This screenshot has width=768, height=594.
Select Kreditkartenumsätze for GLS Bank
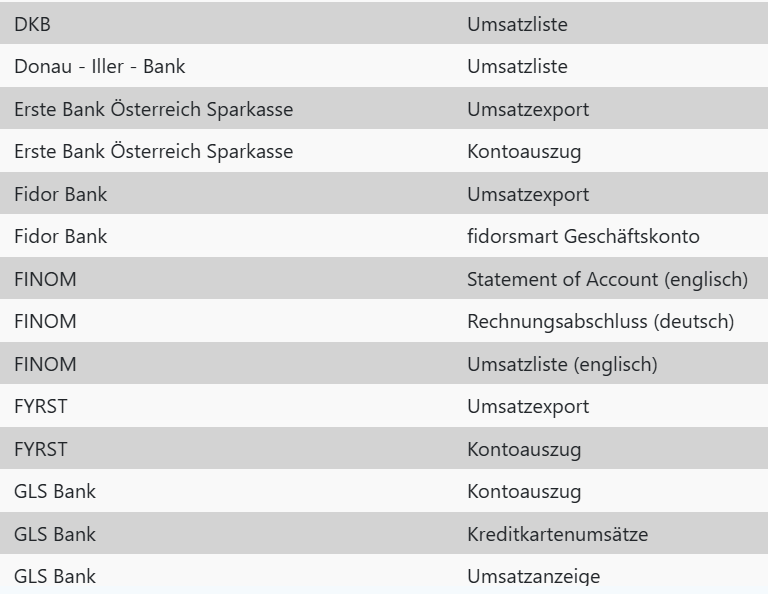[x=557, y=535]
